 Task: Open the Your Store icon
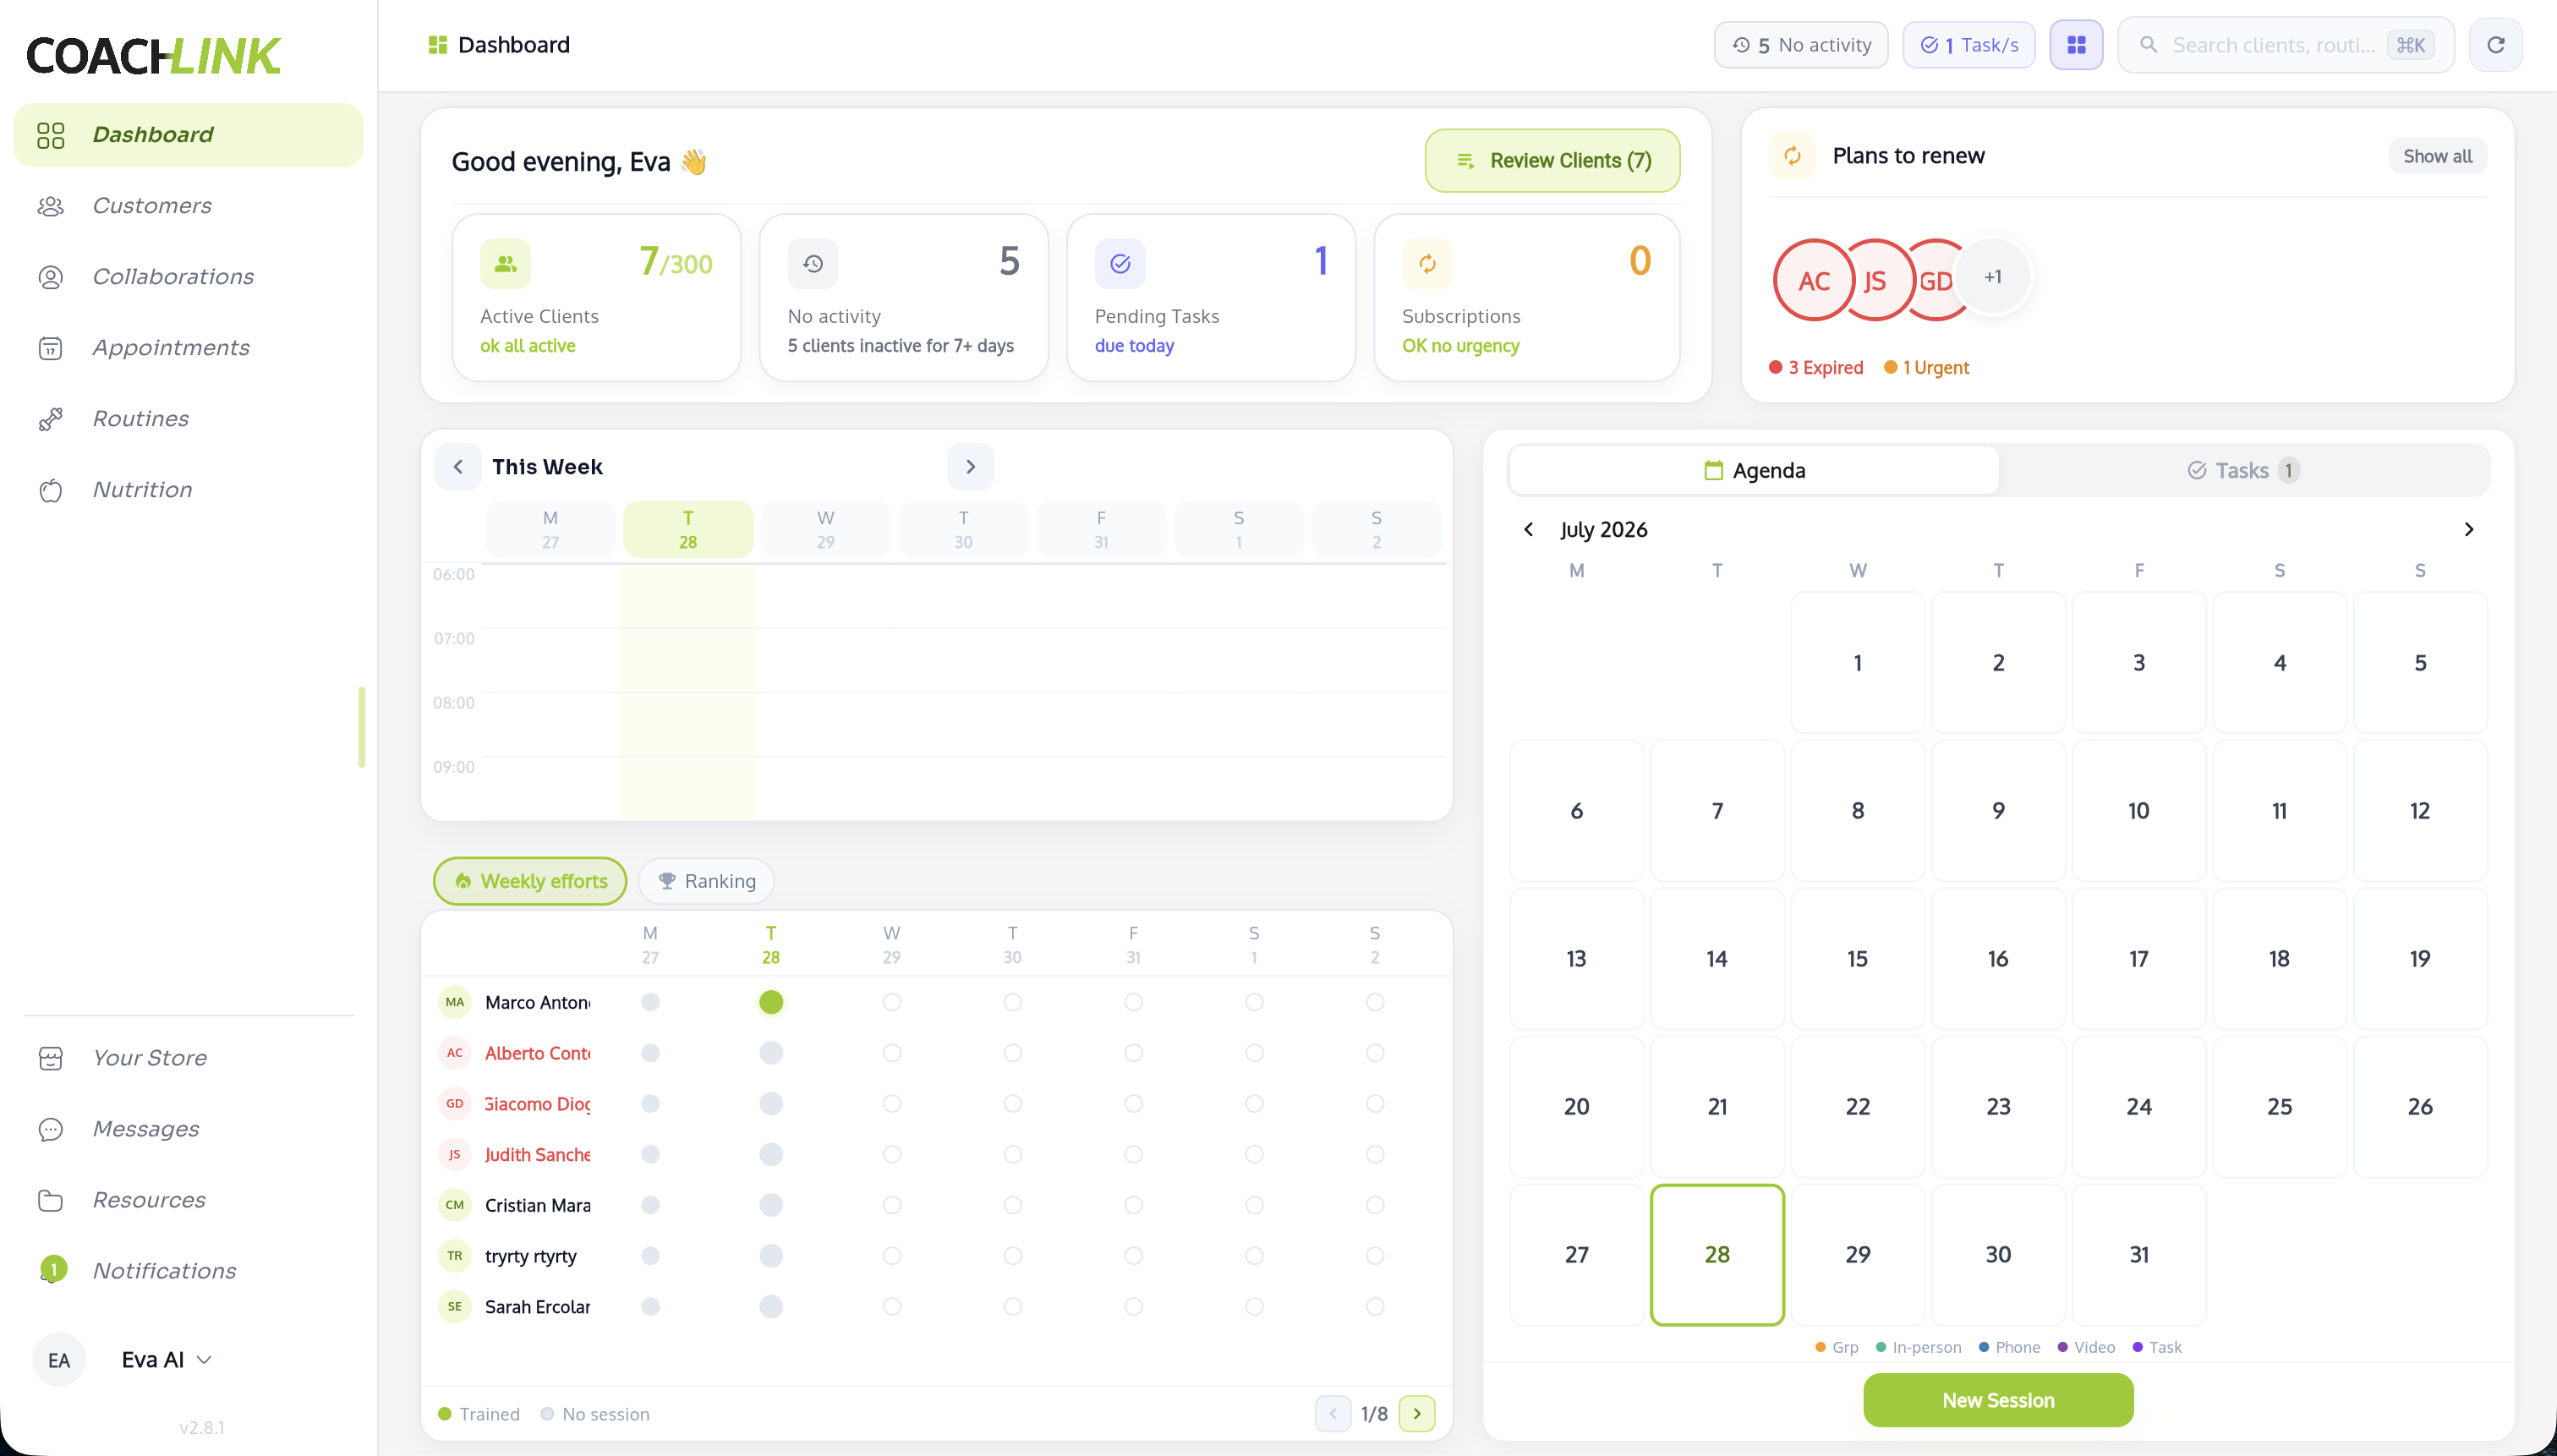[51, 1058]
